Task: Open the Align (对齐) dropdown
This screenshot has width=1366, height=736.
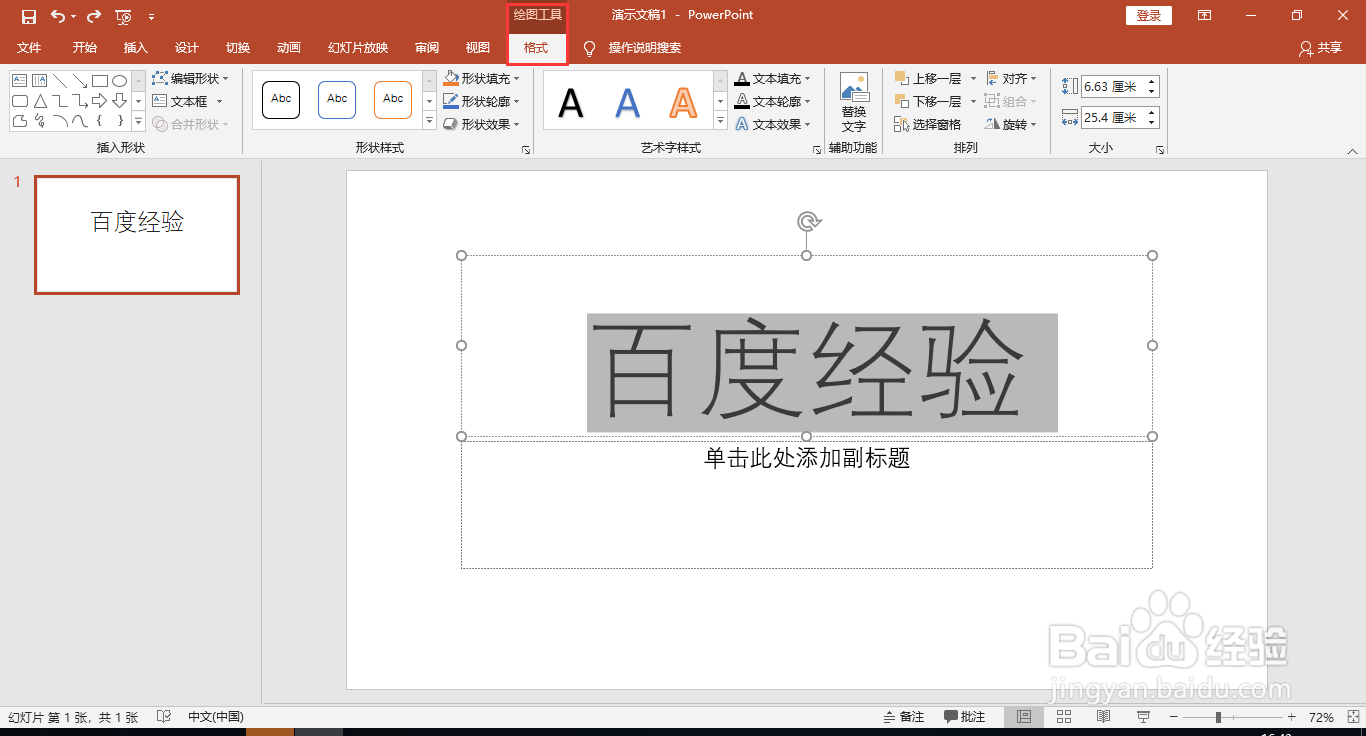Action: point(1011,78)
